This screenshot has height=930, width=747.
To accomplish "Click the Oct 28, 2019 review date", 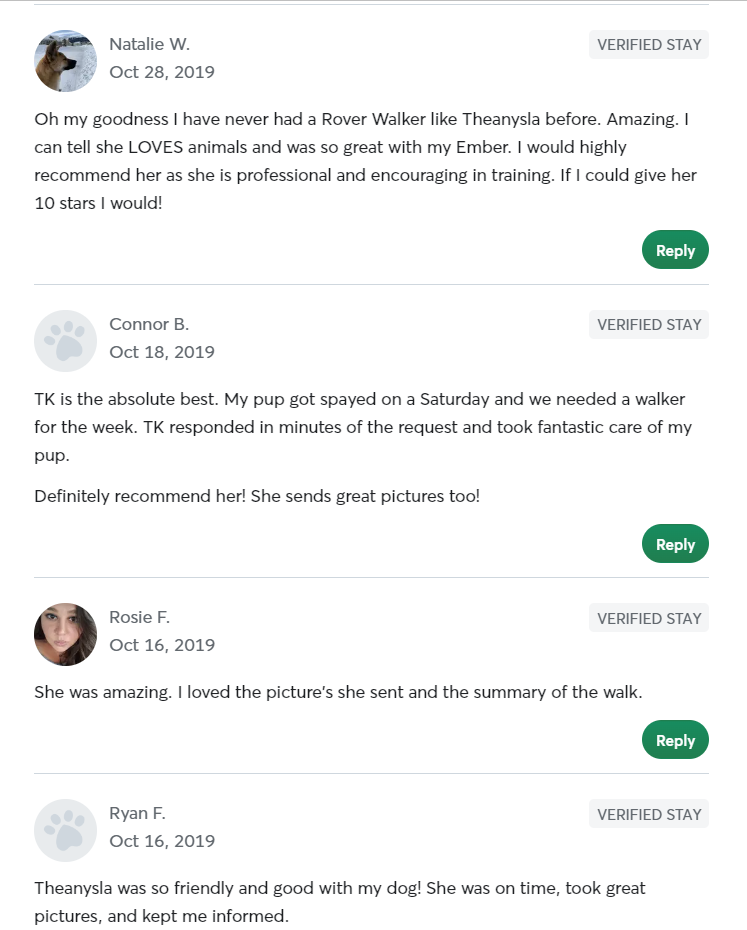I will pos(162,72).
